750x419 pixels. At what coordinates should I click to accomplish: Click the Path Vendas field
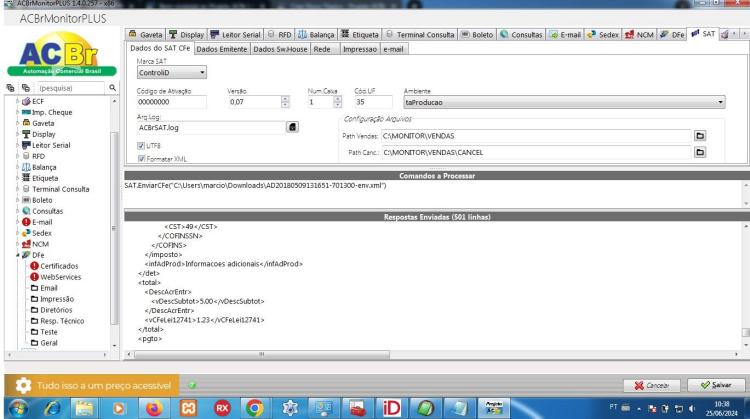click(x=536, y=136)
